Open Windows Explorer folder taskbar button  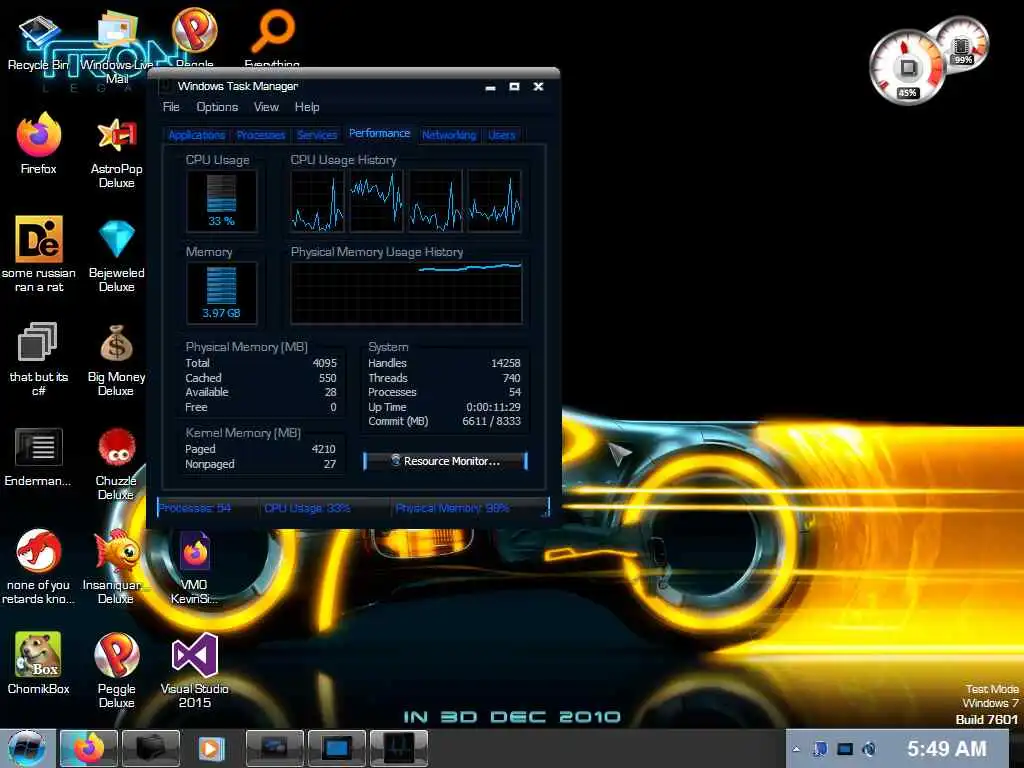pos(150,748)
